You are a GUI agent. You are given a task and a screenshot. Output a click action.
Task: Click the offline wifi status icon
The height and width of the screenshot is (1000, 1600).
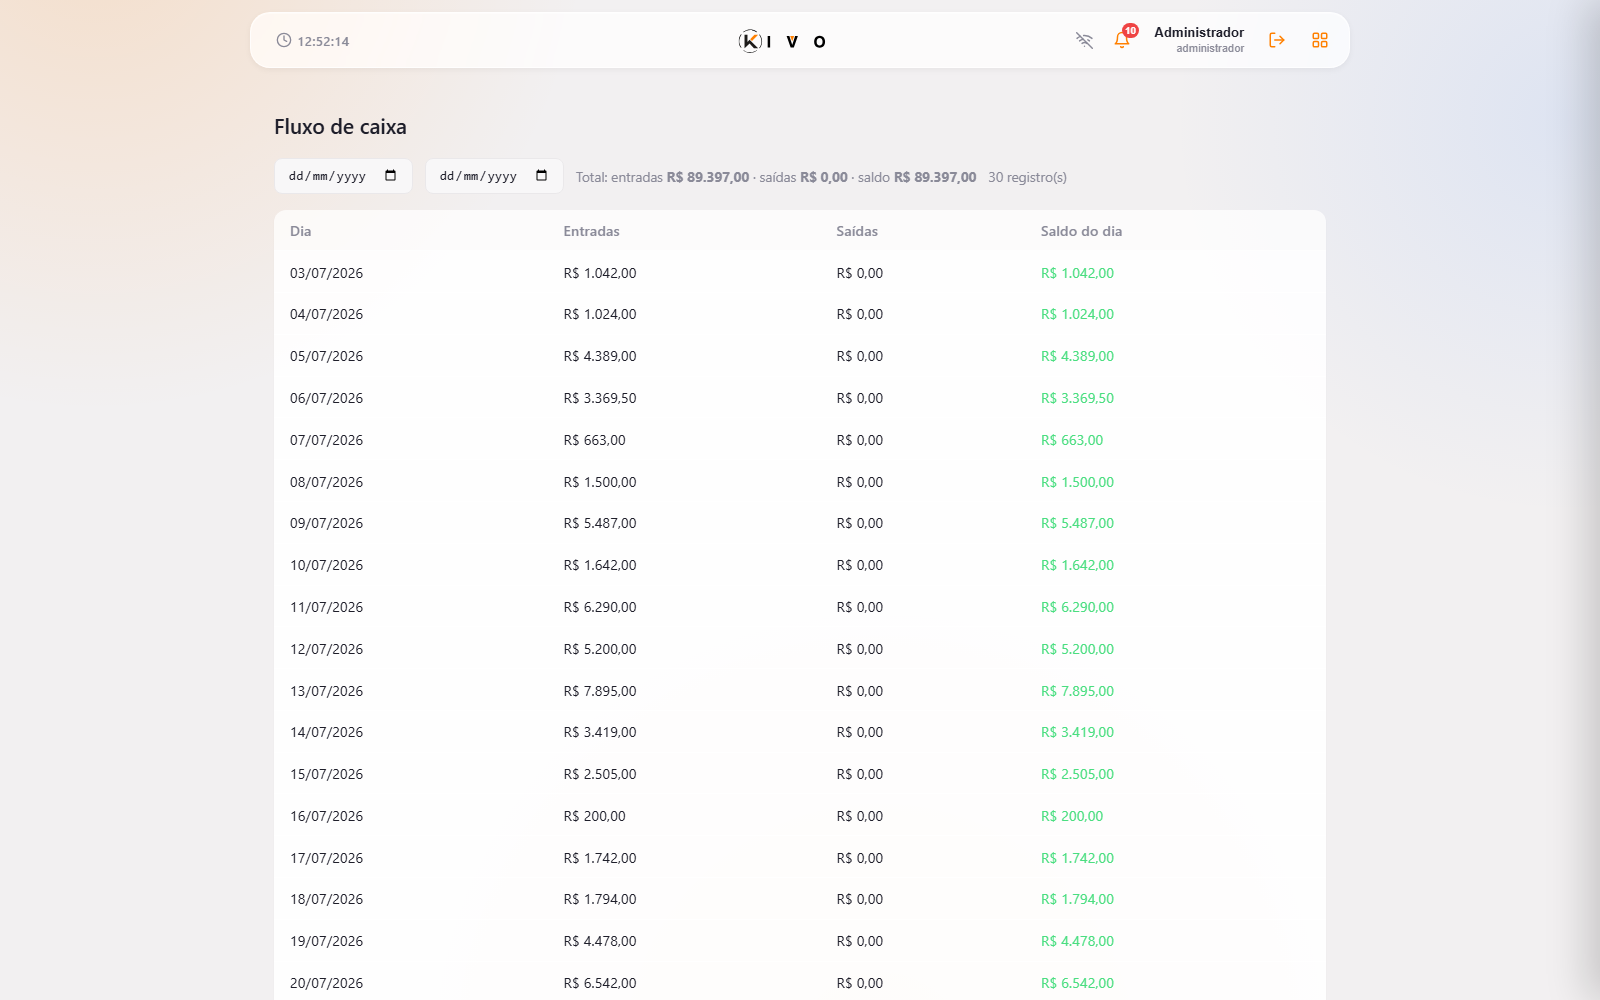pyautogui.click(x=1084, y=40)
